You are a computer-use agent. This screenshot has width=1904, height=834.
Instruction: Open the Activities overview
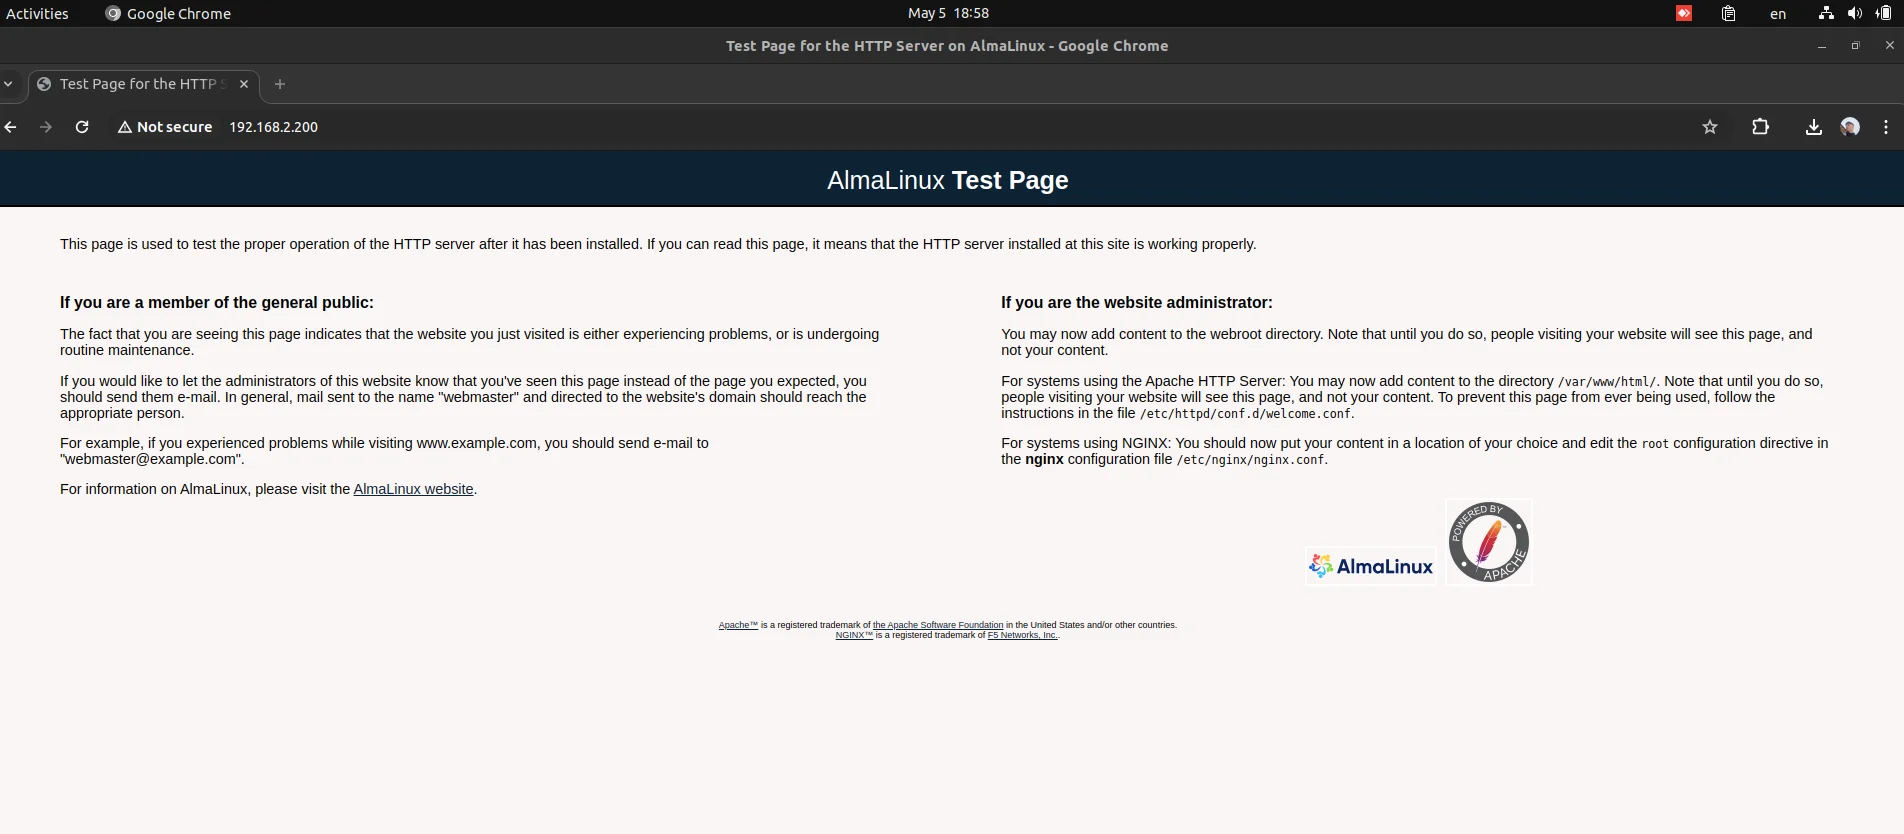click(x=37, y=13)
